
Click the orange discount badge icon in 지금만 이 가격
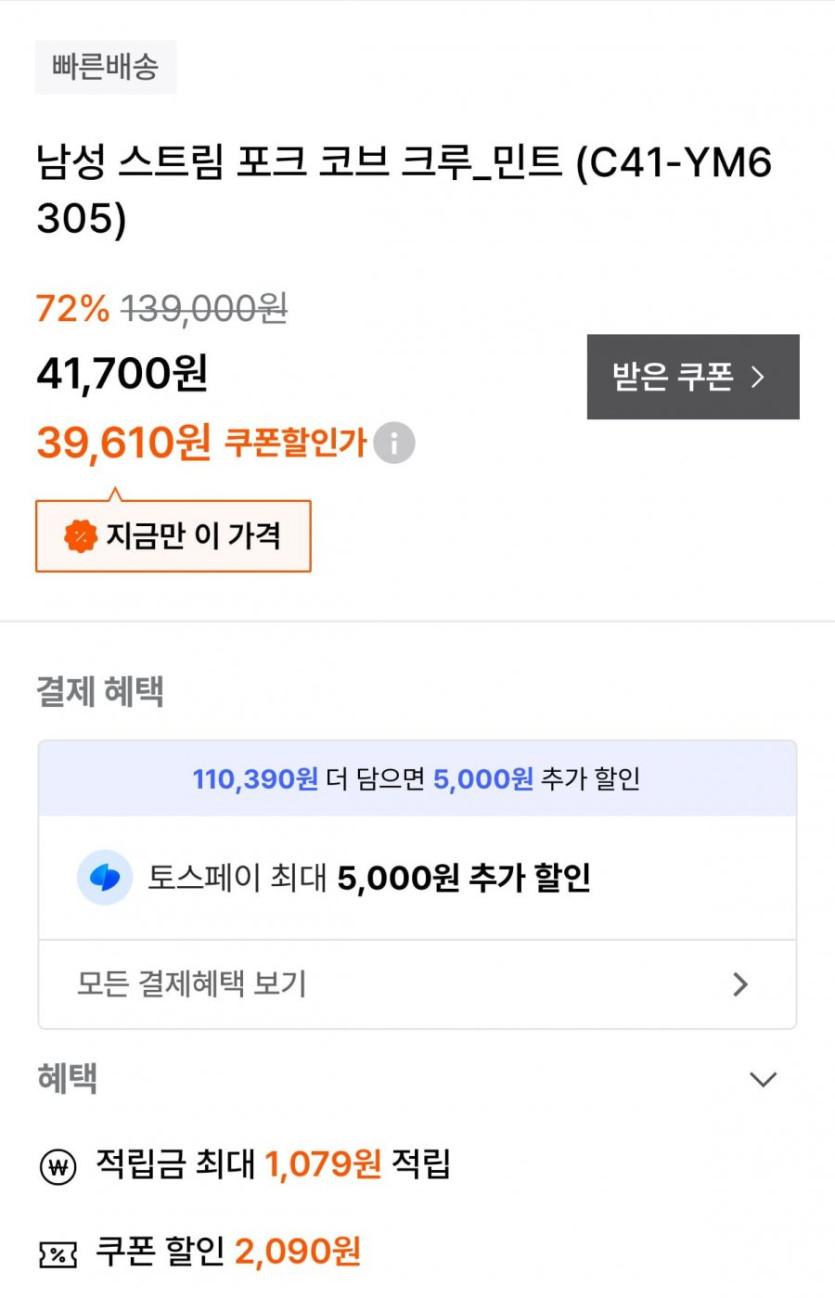tap(80, 537)
